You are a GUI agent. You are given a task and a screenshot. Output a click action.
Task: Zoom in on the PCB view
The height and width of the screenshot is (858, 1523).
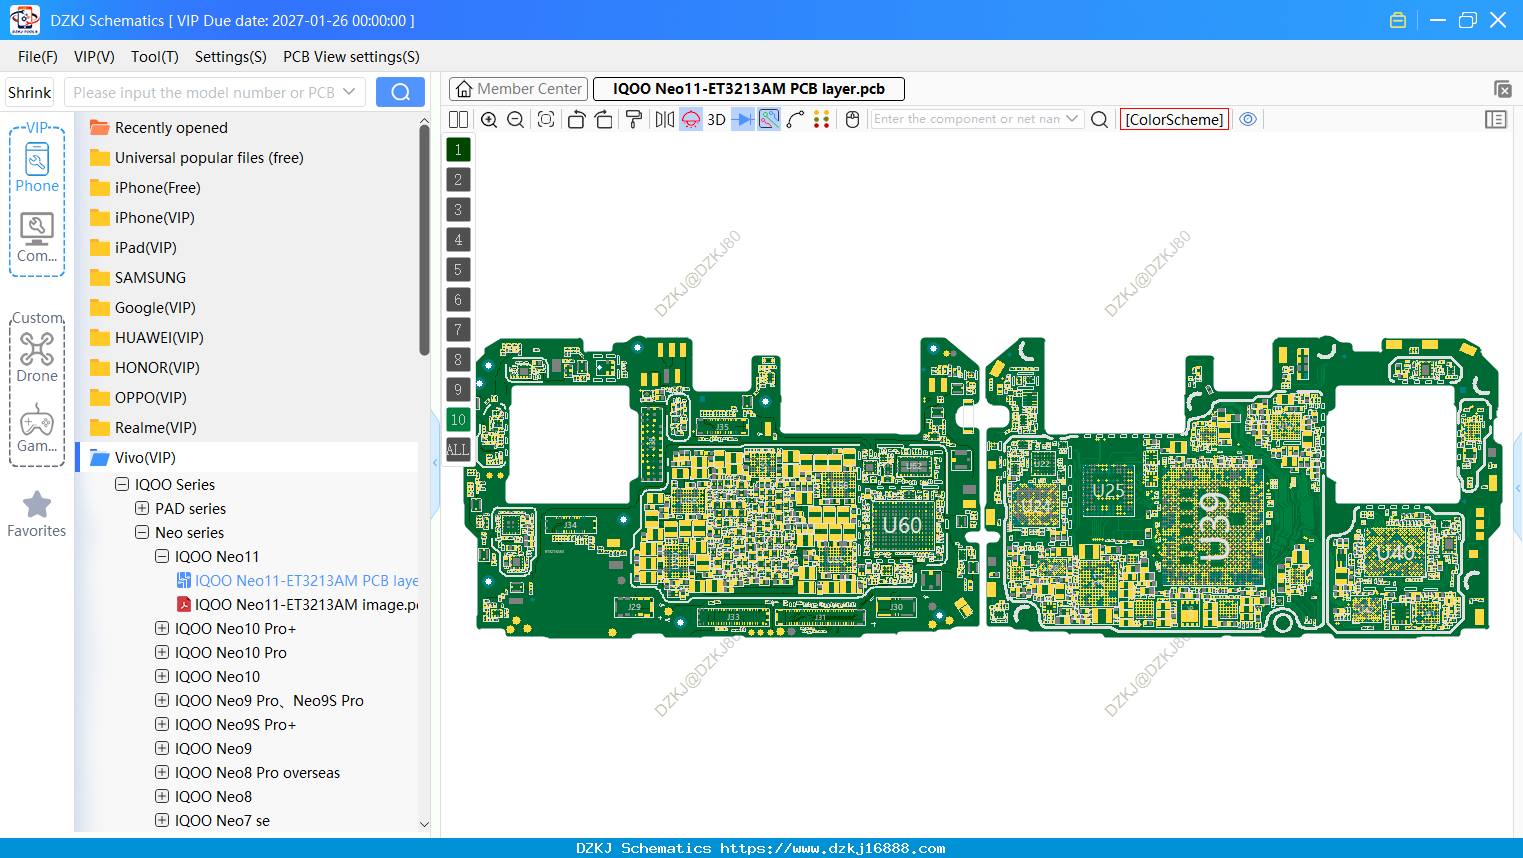489,119
